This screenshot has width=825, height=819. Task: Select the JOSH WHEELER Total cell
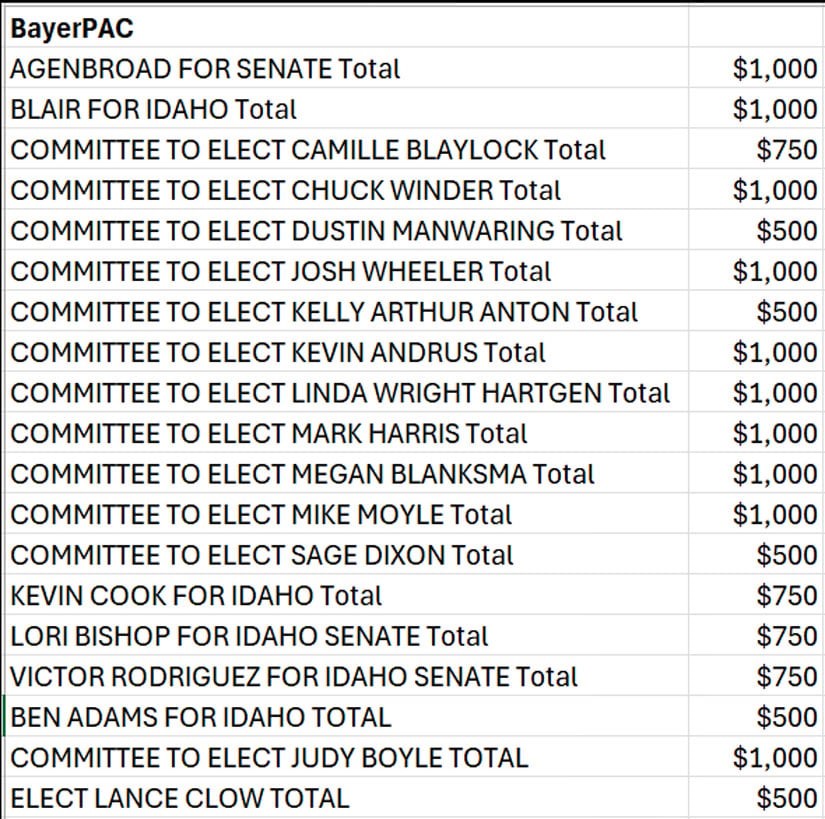(281, 271)
